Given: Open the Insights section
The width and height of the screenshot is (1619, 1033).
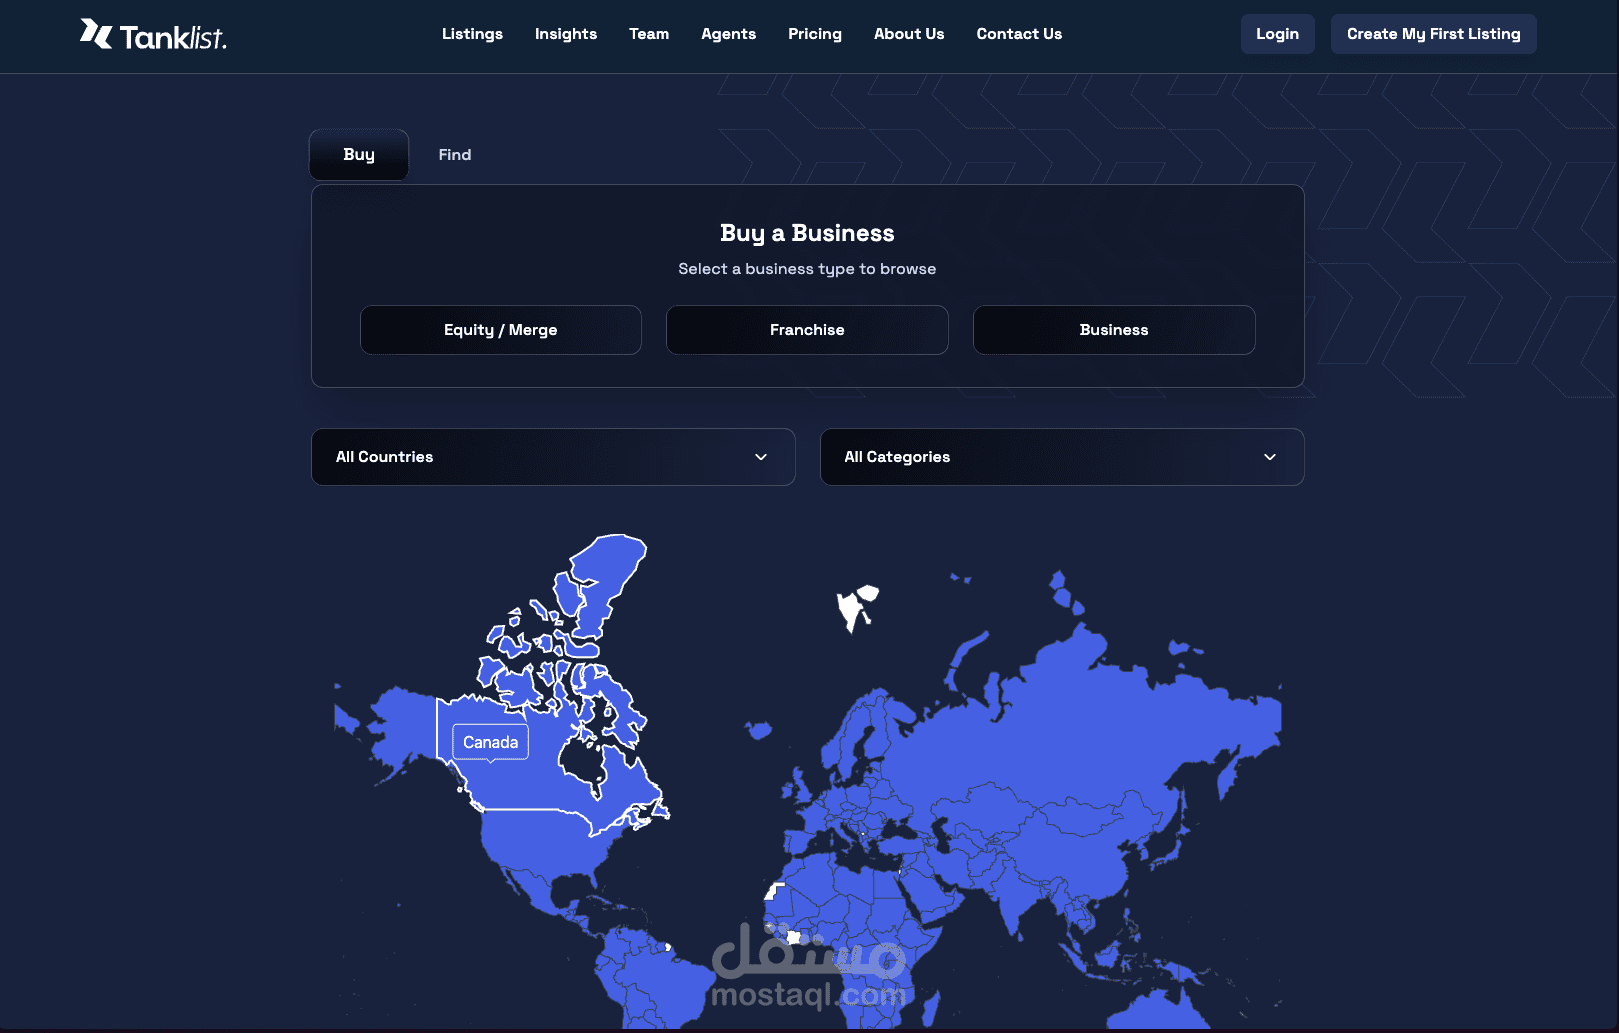Looking at the screenshot, I should coord(565,33).
